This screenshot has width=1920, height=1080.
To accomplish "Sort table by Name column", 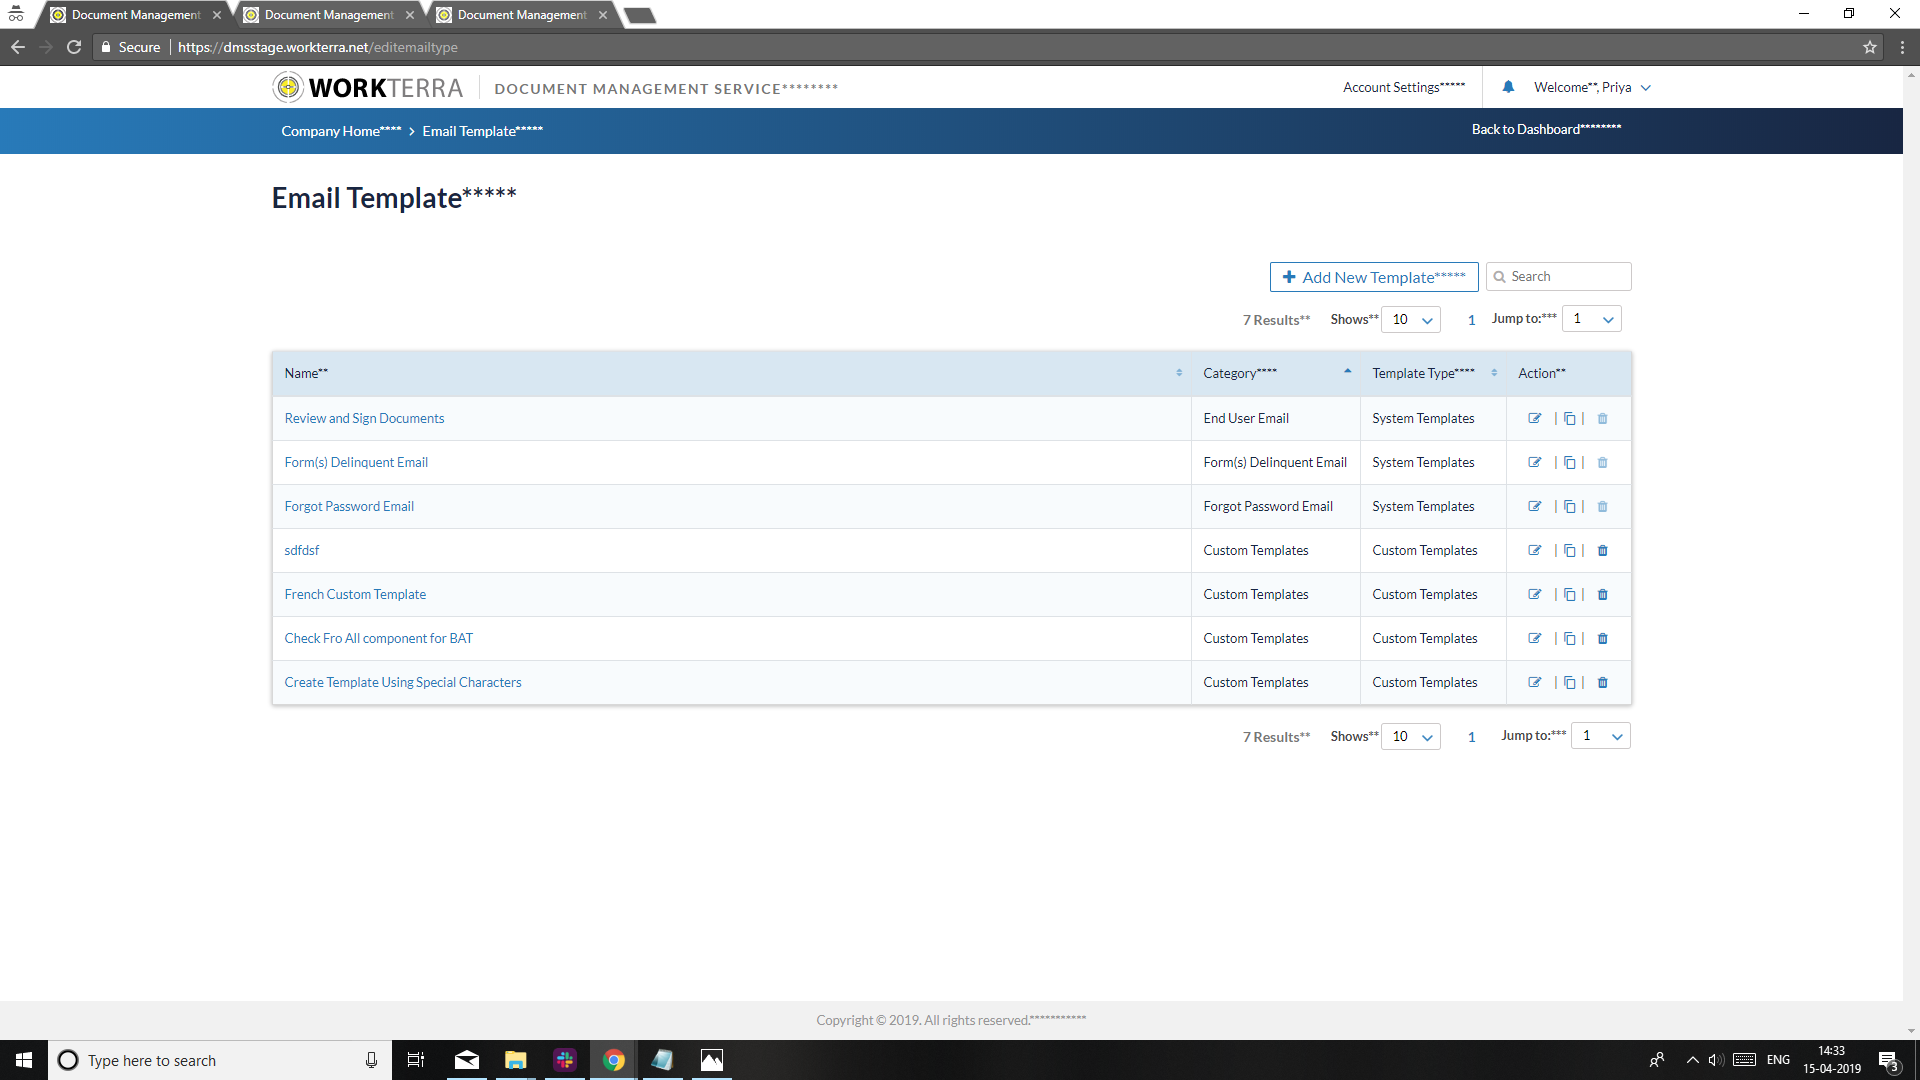I will pyautogui.click(x=1179, y=373).
